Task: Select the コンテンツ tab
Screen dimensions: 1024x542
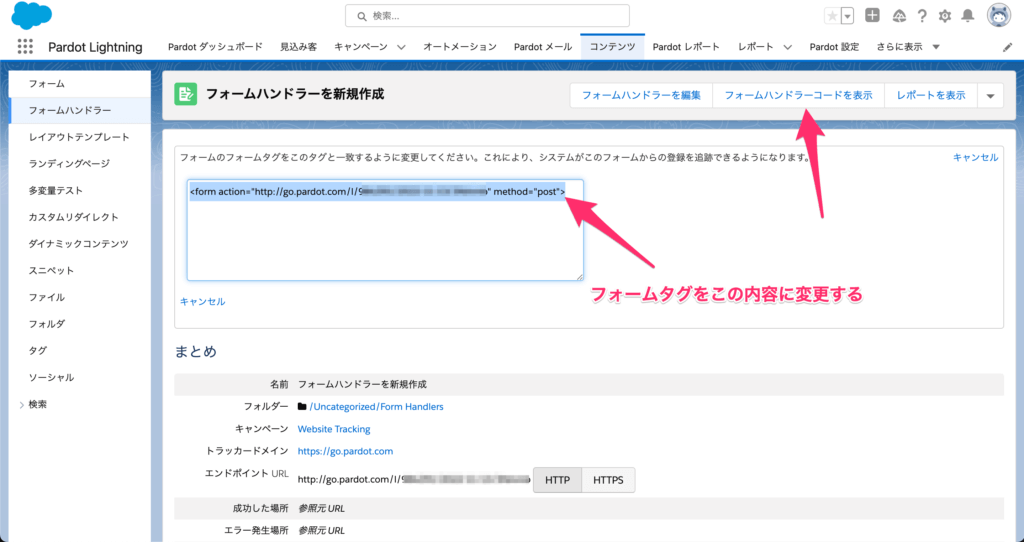Action: [x=613, y=47]
